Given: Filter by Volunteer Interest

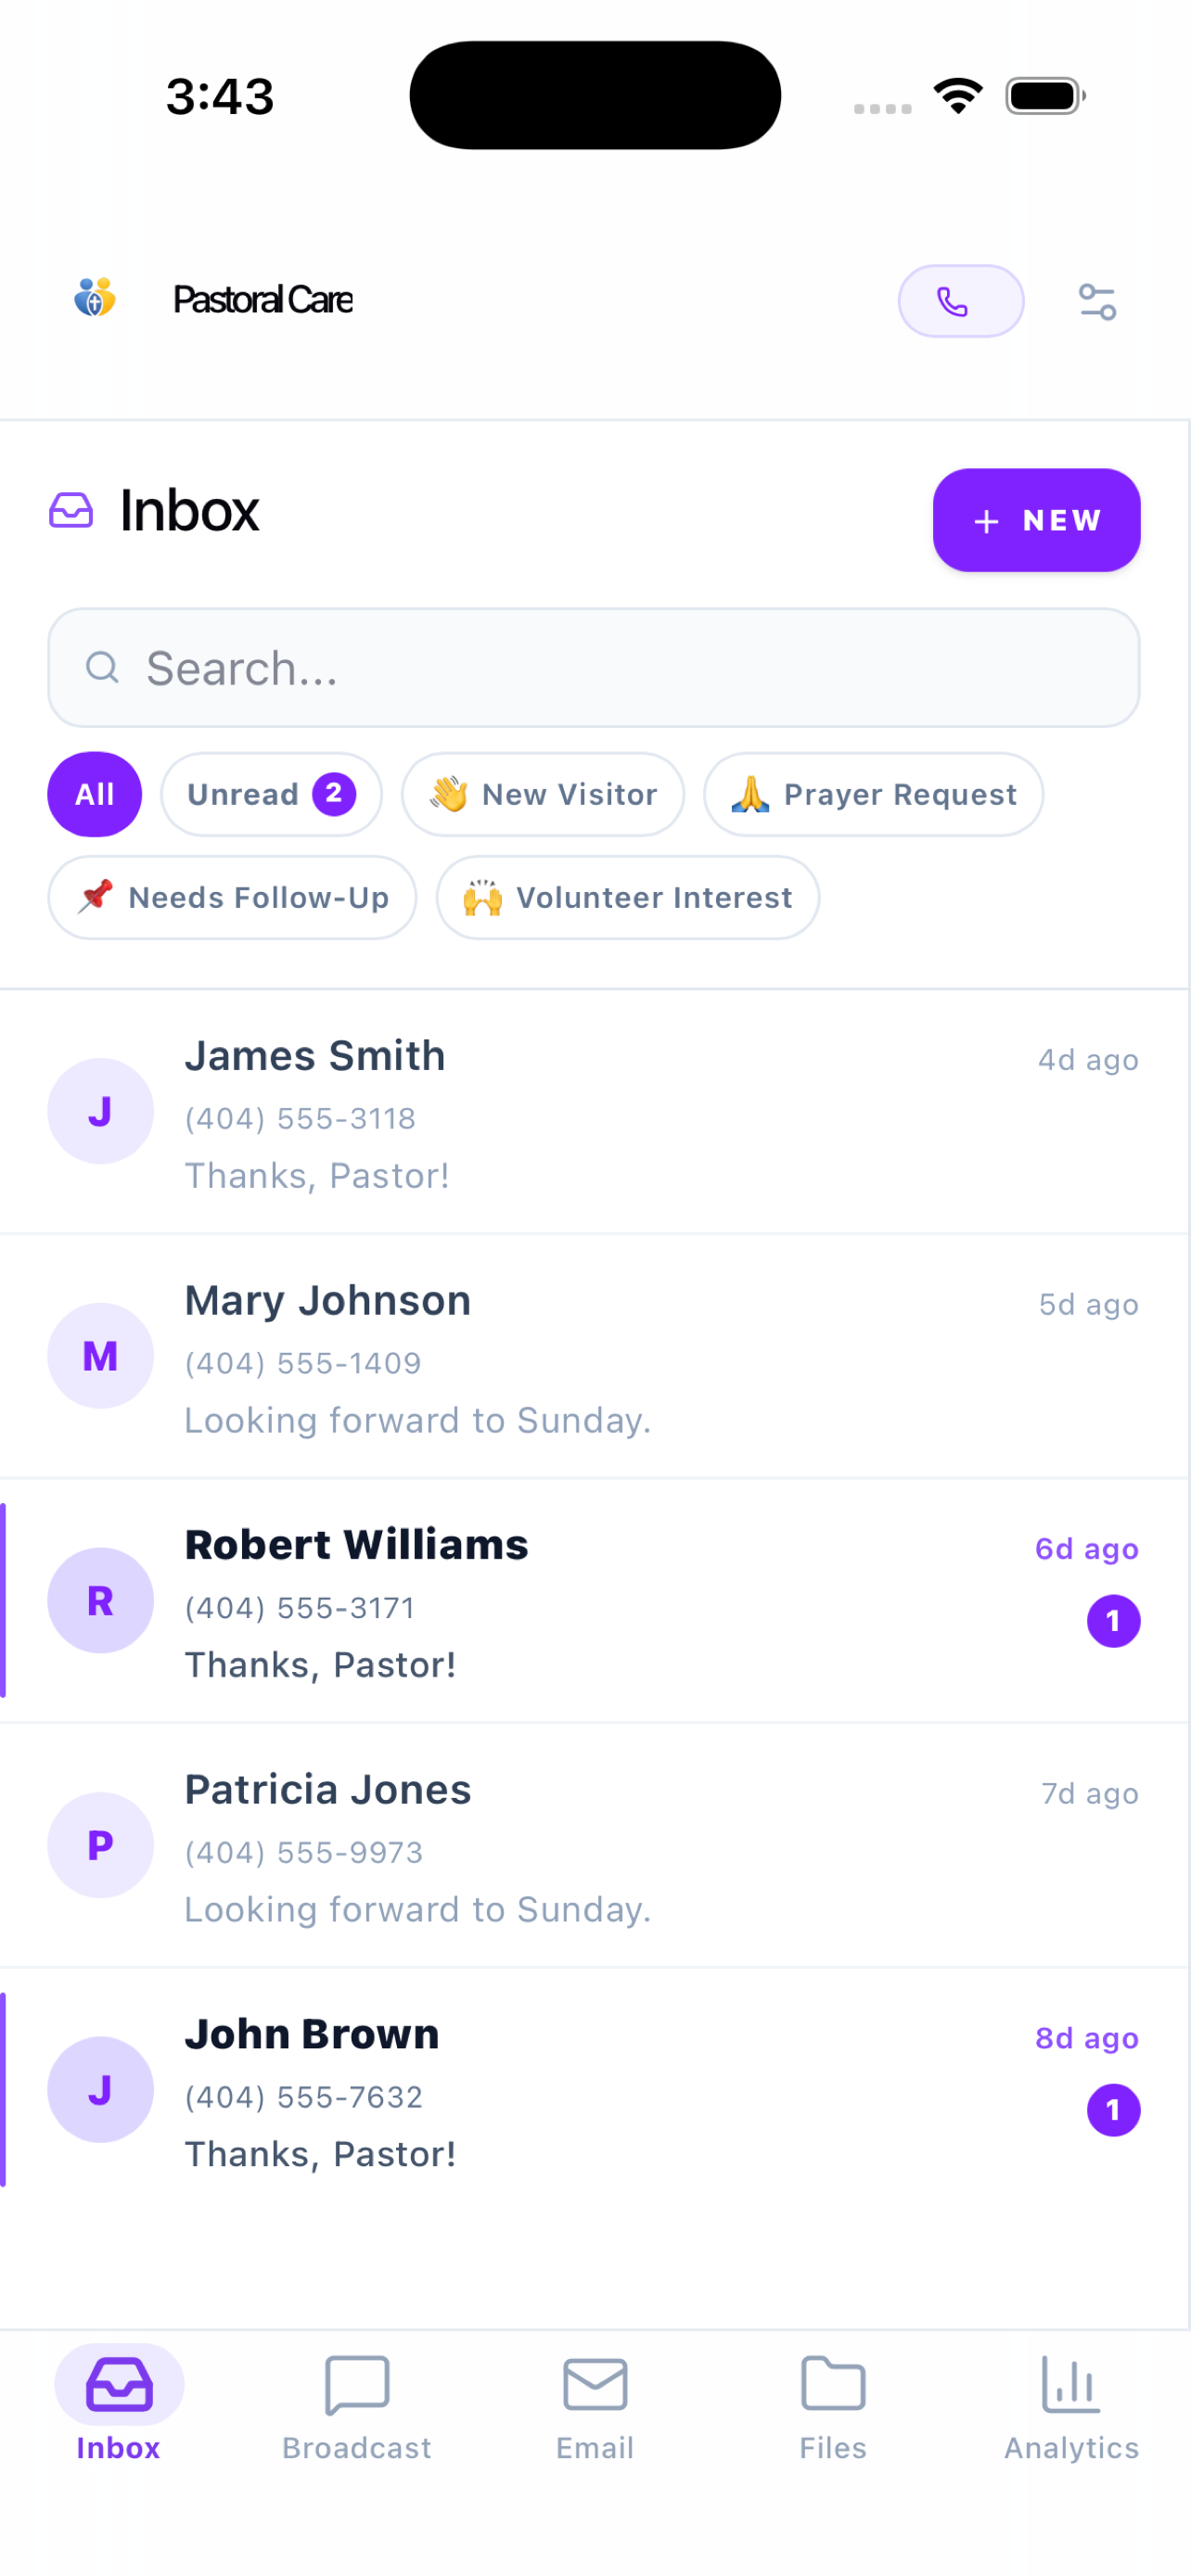Looking at the screenshot, I should pos(628,897).
